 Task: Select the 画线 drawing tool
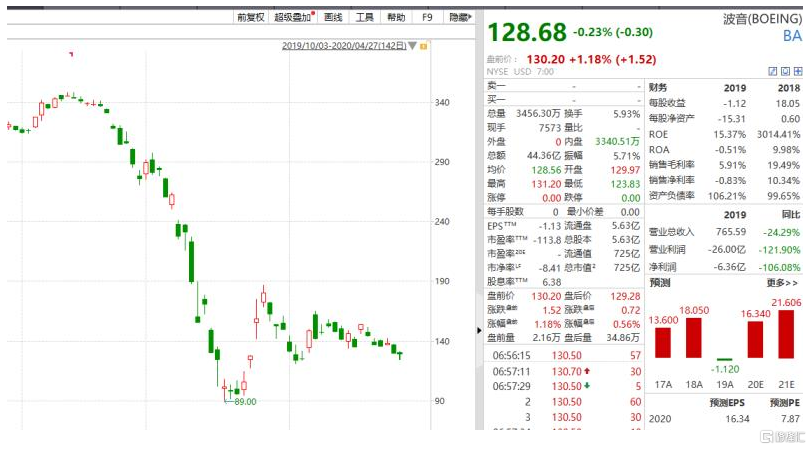coord(333,18)
